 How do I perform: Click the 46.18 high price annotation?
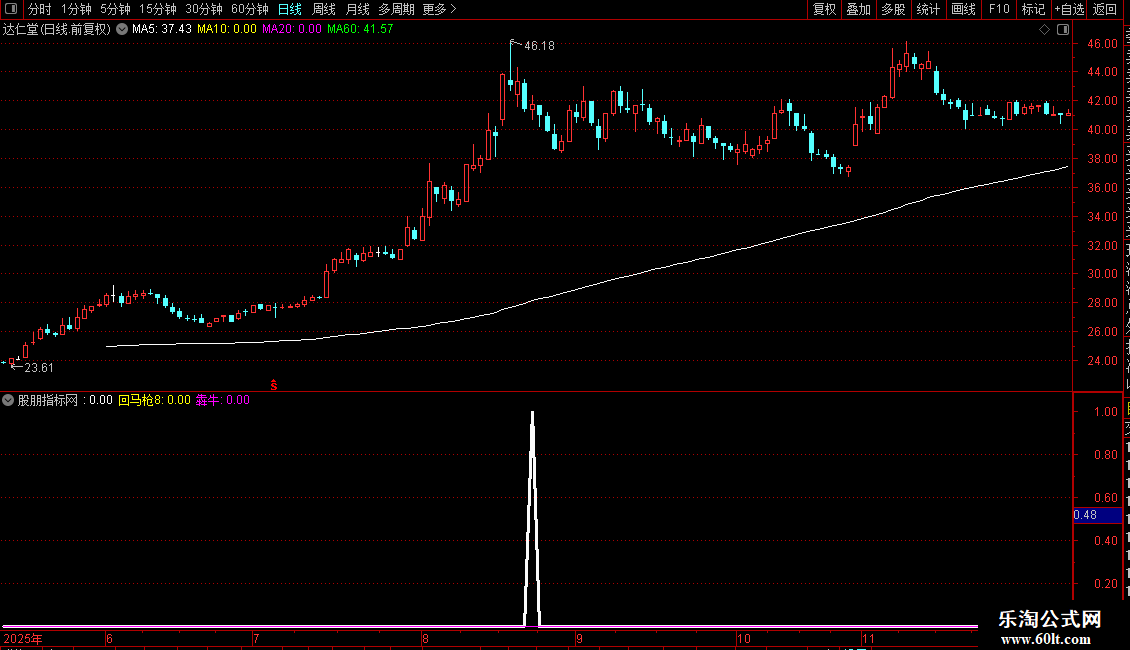pyautogui.click(x=539, y=46)
